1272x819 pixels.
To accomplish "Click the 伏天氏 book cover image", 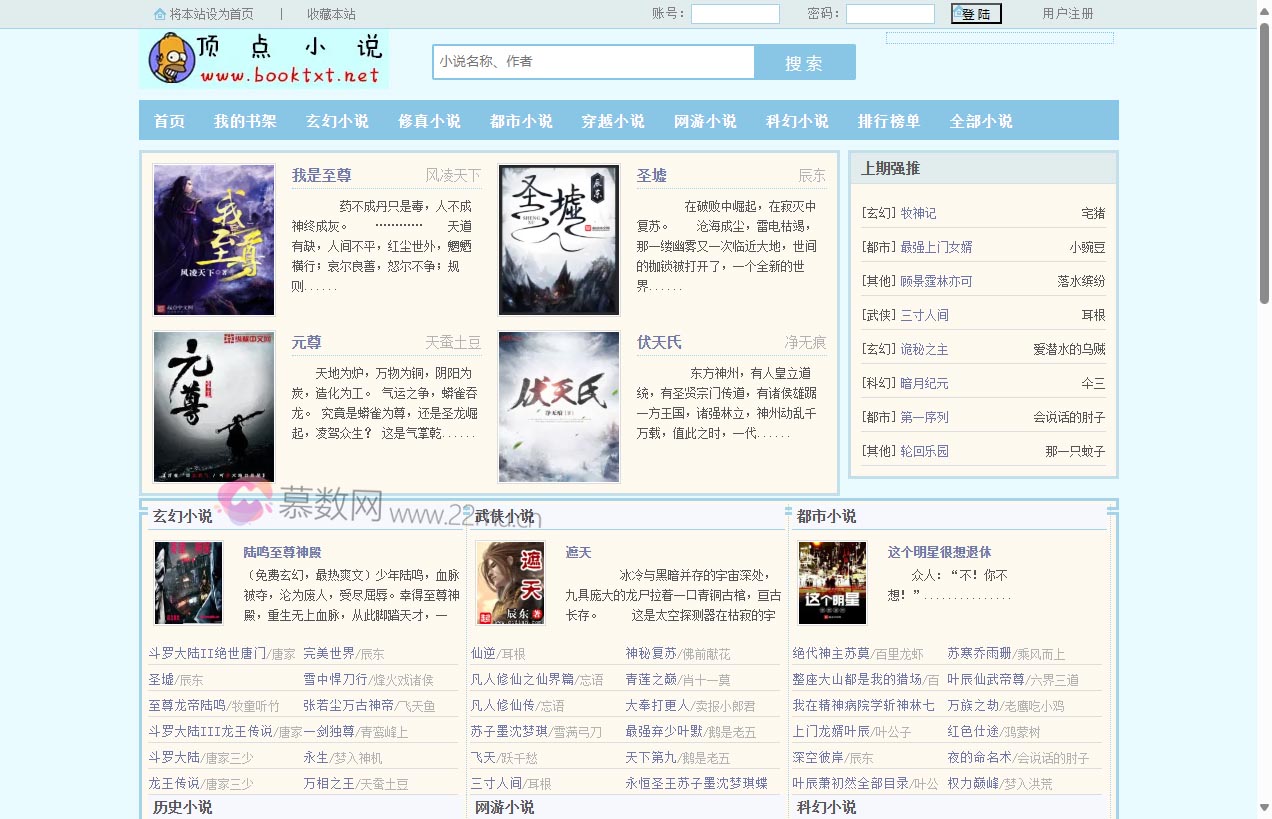I will [x=558, y=407].
